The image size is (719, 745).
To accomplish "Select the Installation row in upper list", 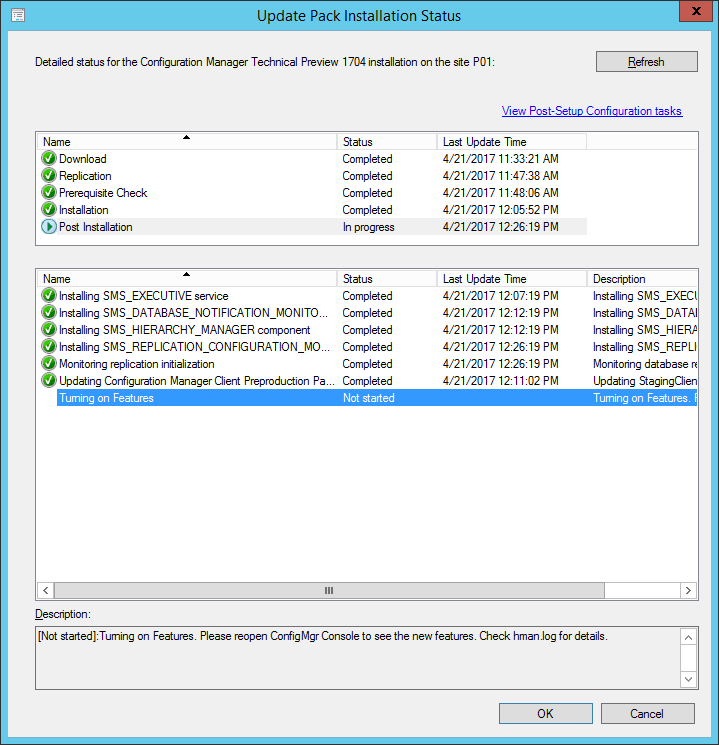I will tap(312, 210).
